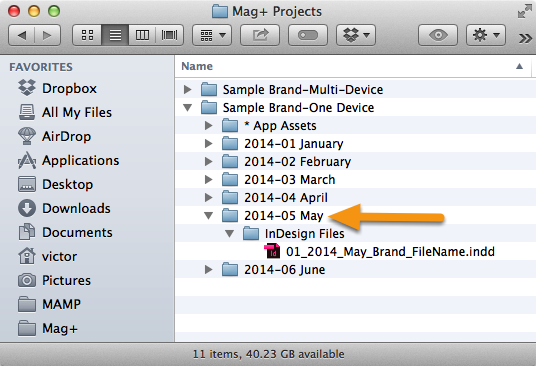Collapse the 2014-05 May folder
Screen dimensions: 536x366
[209, 216]
